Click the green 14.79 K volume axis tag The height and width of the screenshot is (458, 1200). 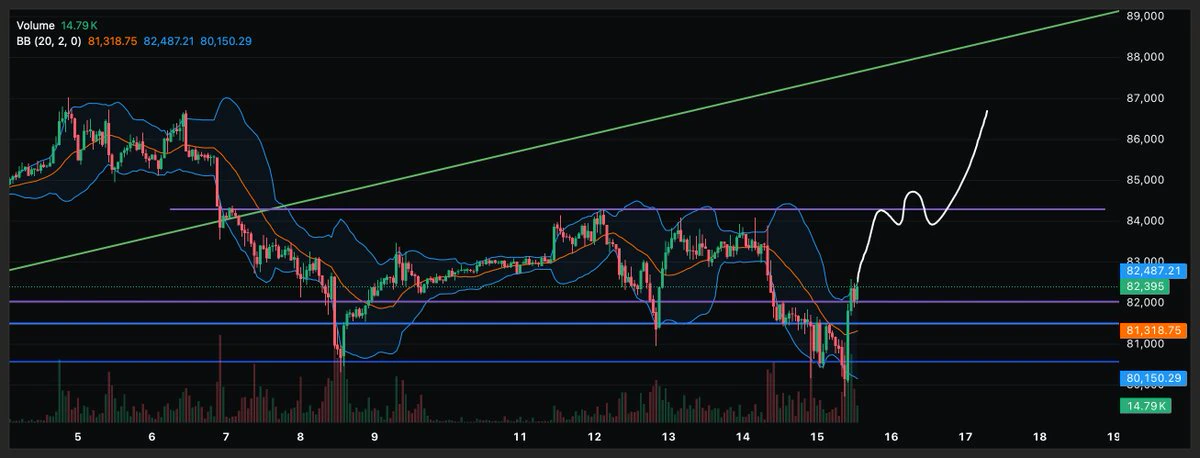1146,406
